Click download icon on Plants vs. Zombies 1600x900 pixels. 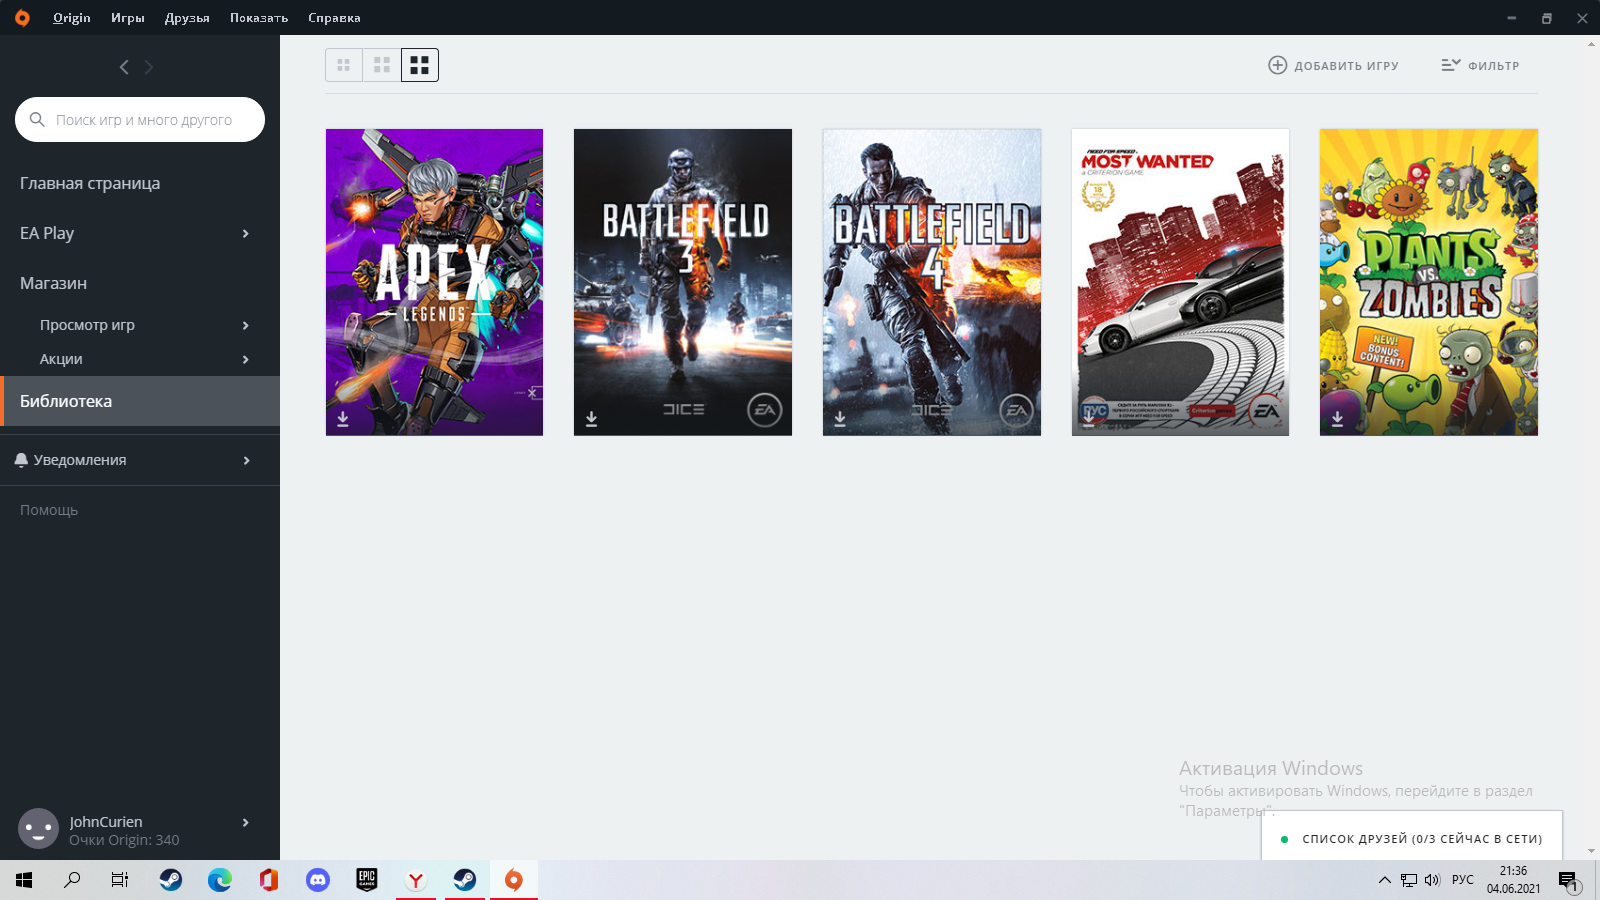click(1337, 419)
